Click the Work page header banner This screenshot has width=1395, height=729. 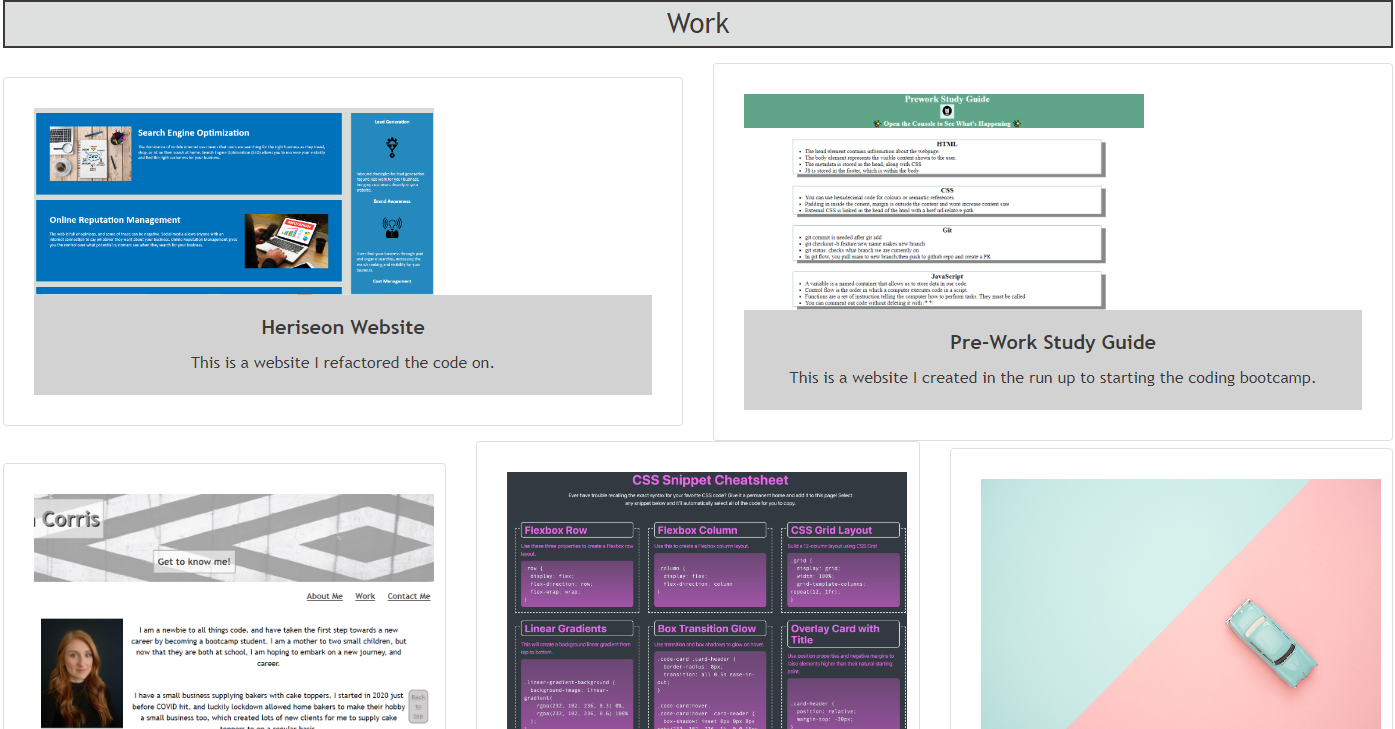(697, 23)
